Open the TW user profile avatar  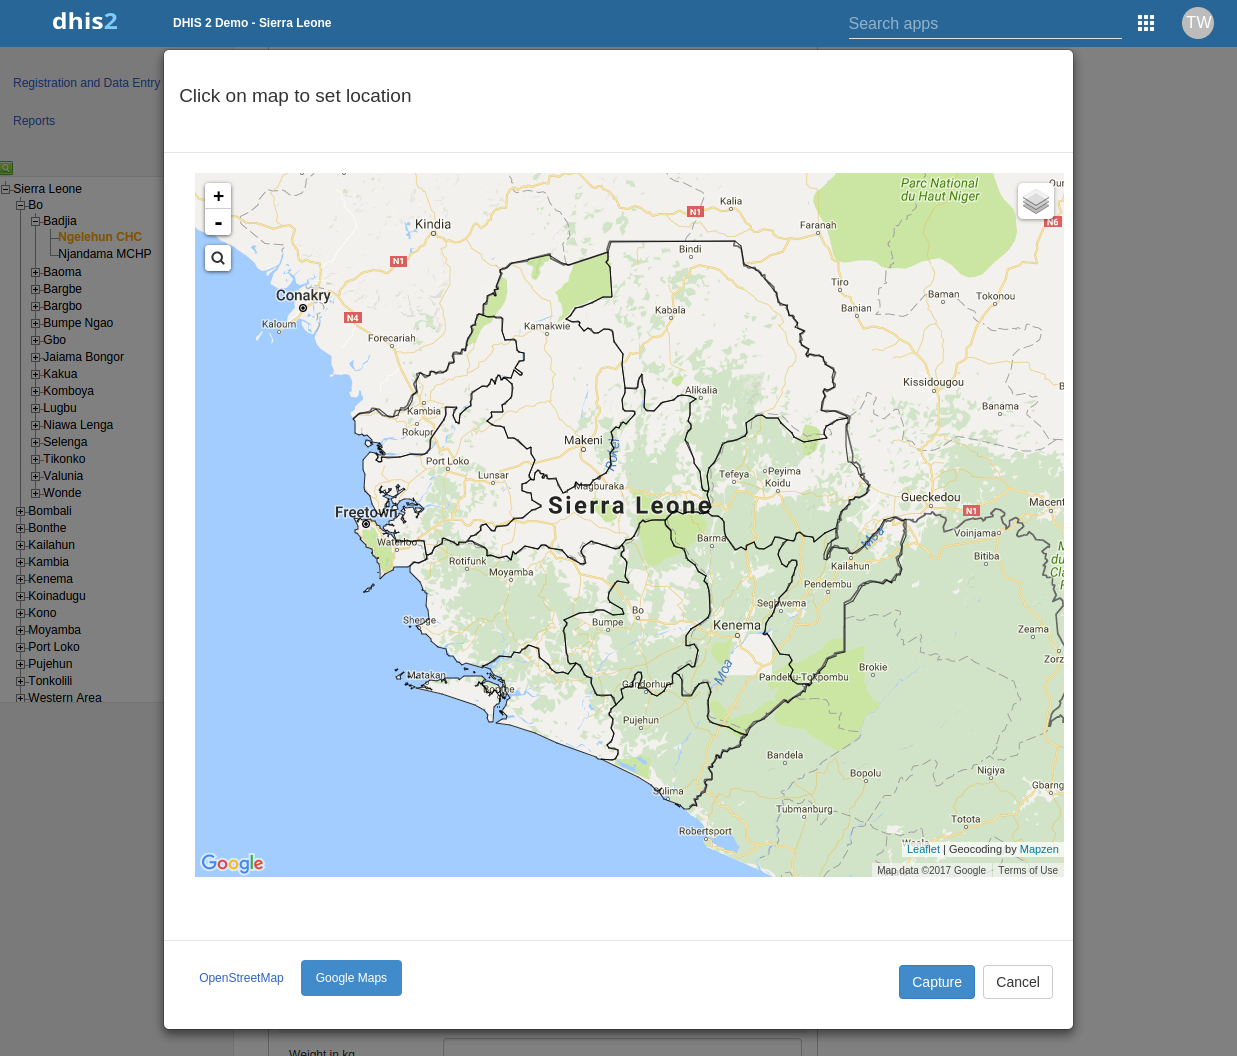pos(1197,22)
